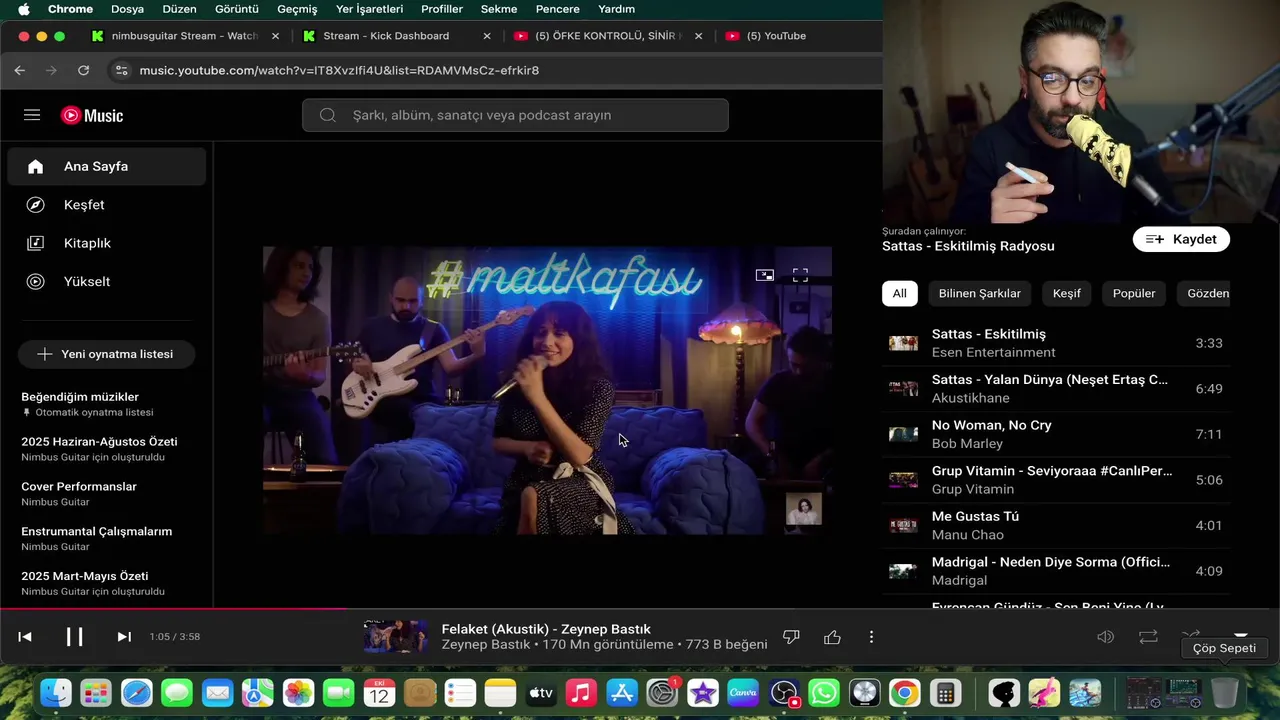Play Grup Vitamin - Seviyoraaa from queue
The height and width of the screenshot is (720, 1280).
pyautogui.click(x=1056, y=480)
